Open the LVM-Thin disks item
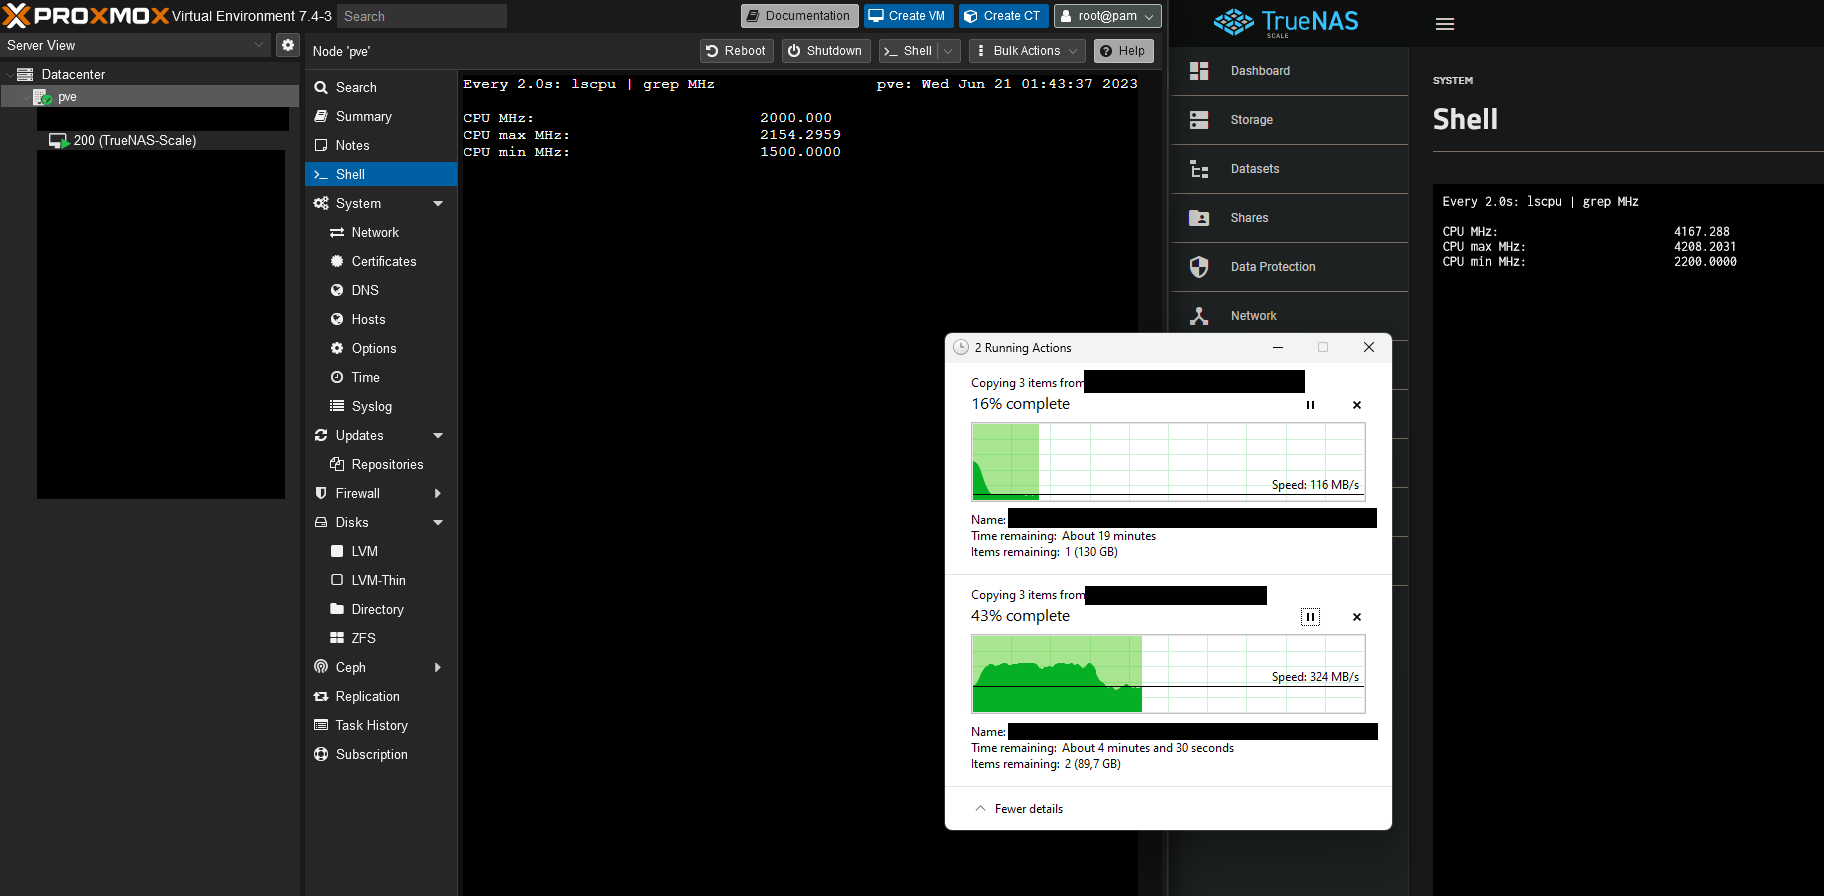This screenshot has width=1824, height=896. pos(381,581)
